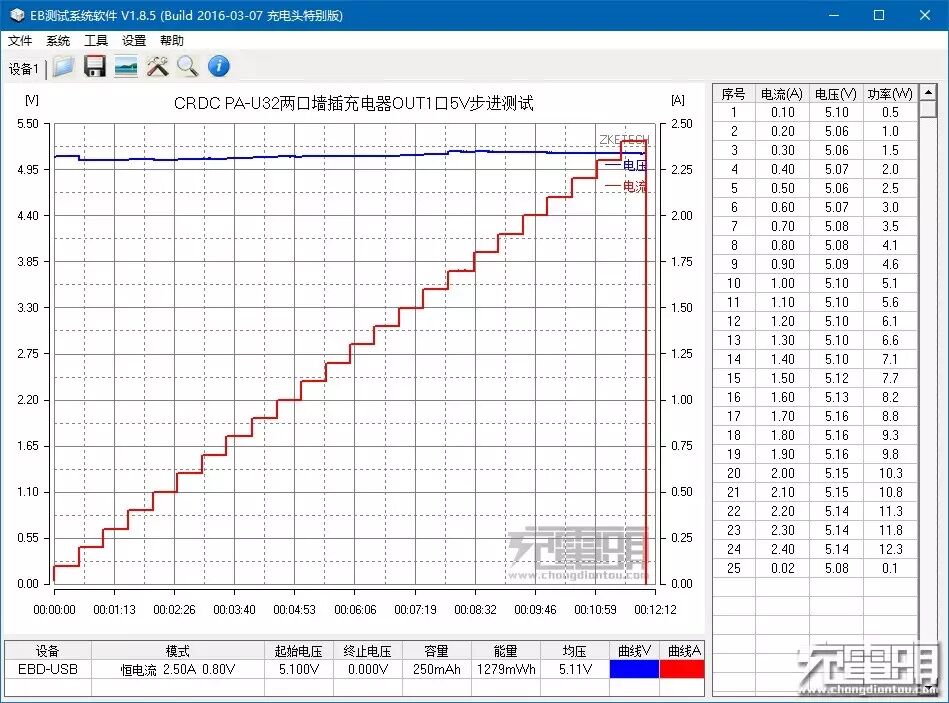The image size is (949, 703).
Task: Click the 模式 header in bottom table
Action: (x=178, y=651)
